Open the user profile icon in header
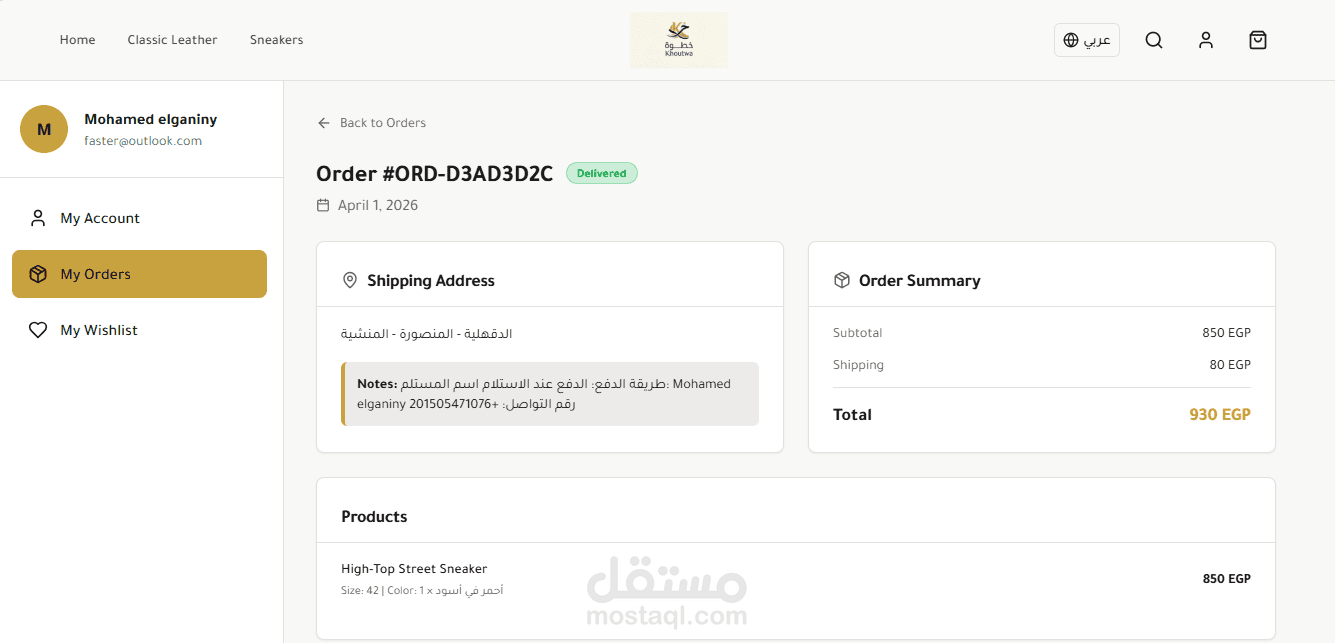This screenshot has width=1335, height=643. [x=1206, y=40]
